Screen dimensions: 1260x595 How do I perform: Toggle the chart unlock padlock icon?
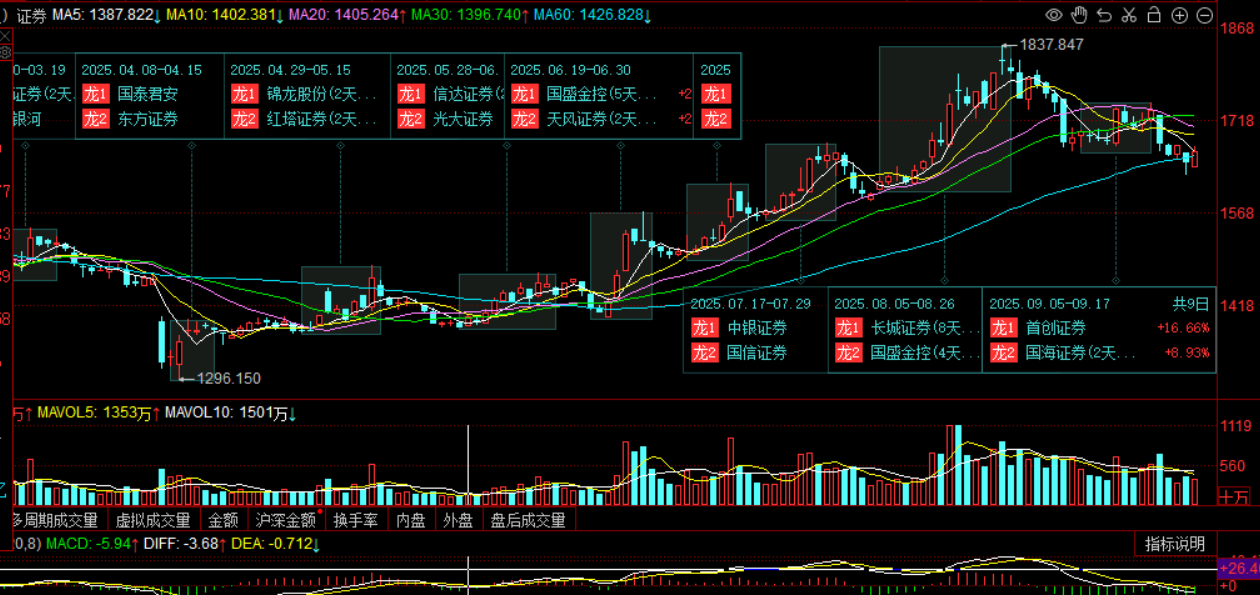(x=1154, y=15)
